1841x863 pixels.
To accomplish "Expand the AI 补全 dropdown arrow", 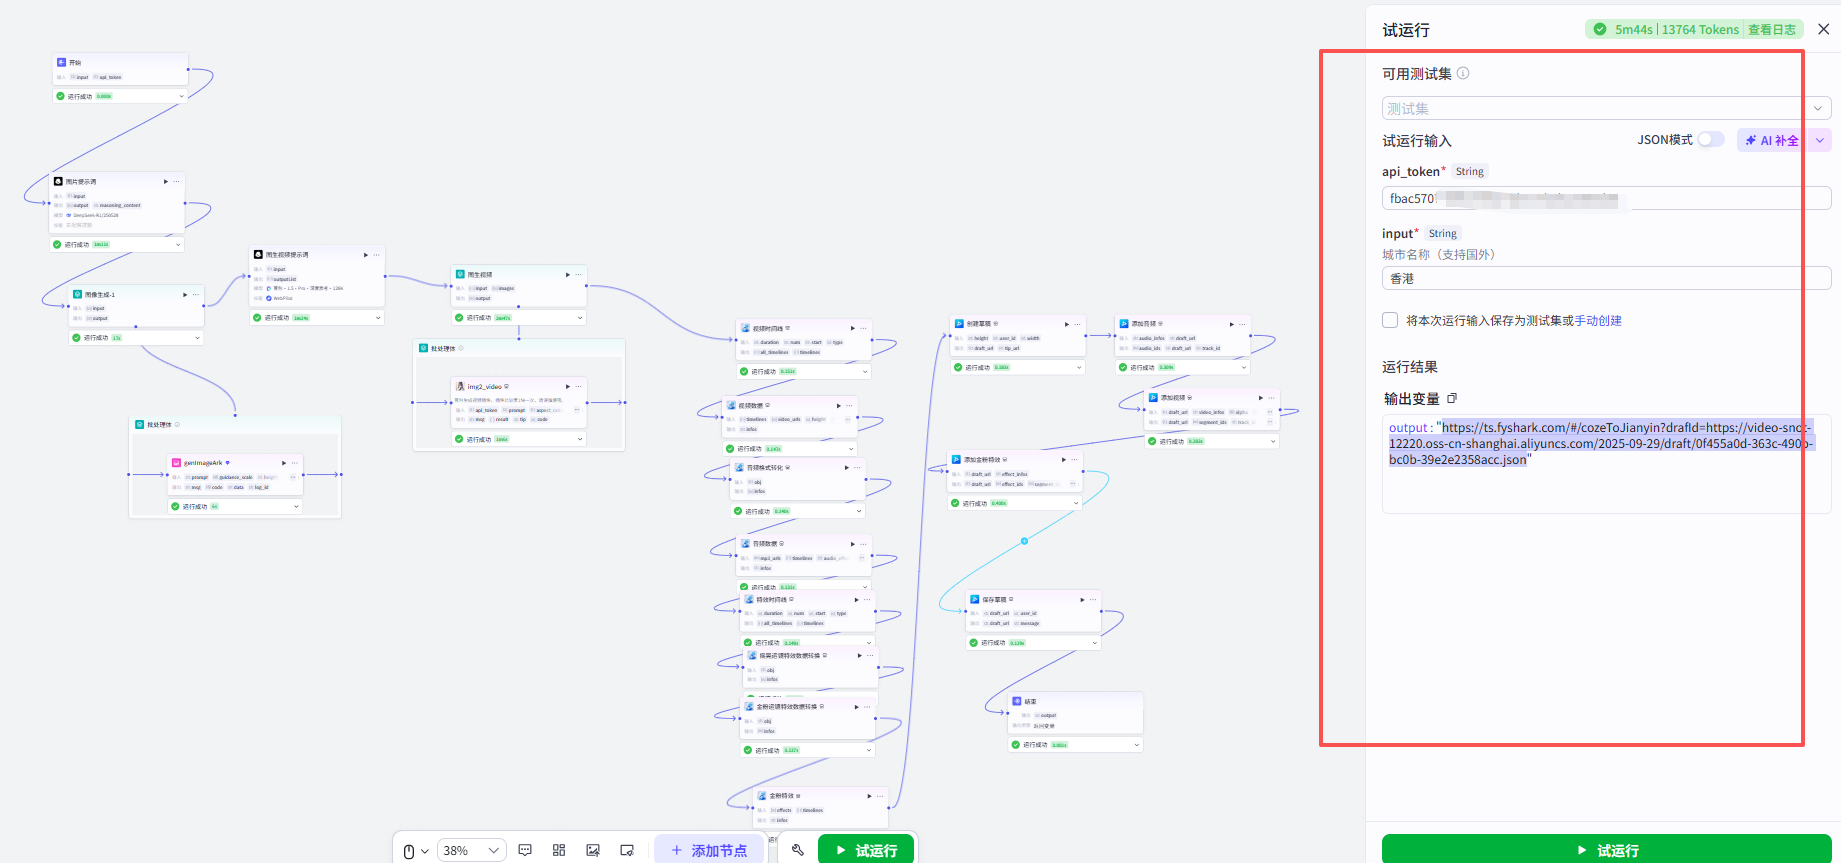I will coord(1820,141).
